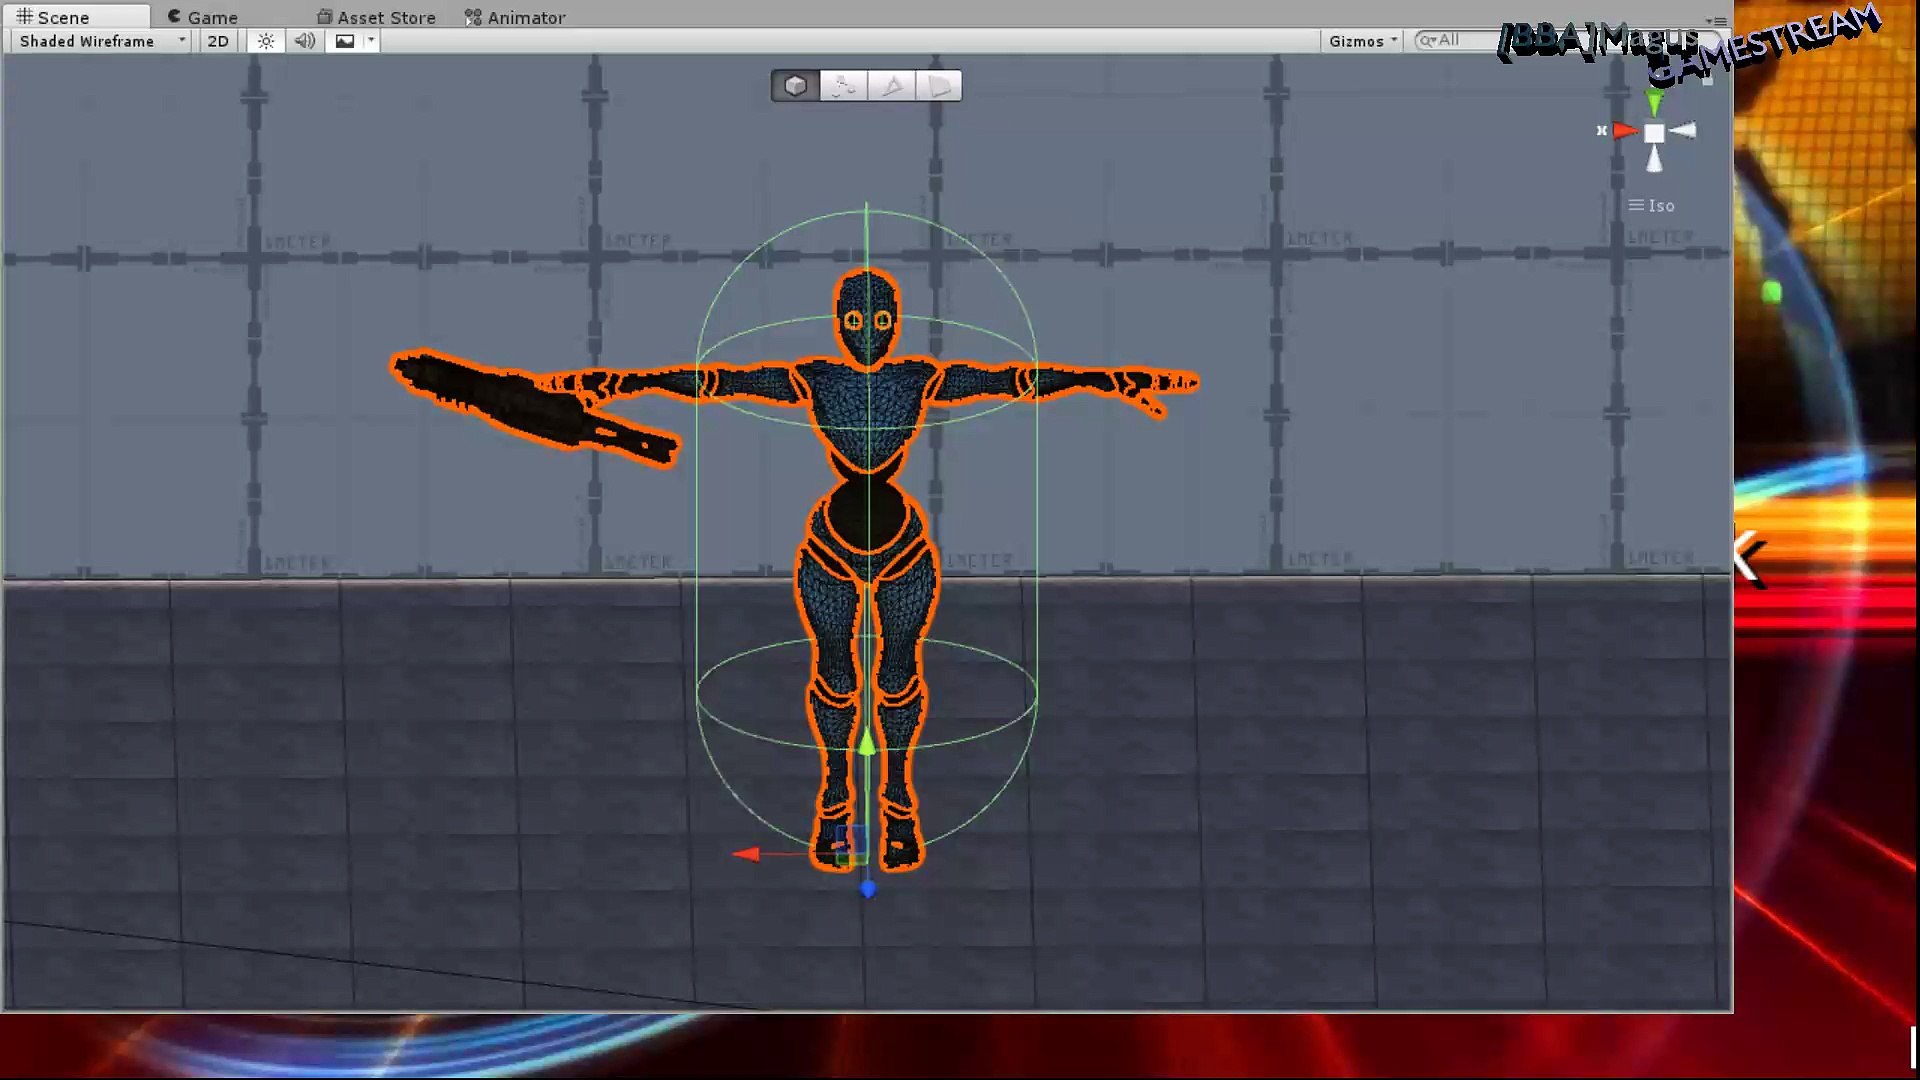
Task: Select the fourth overlay toolbar icon
Action: 939,86
